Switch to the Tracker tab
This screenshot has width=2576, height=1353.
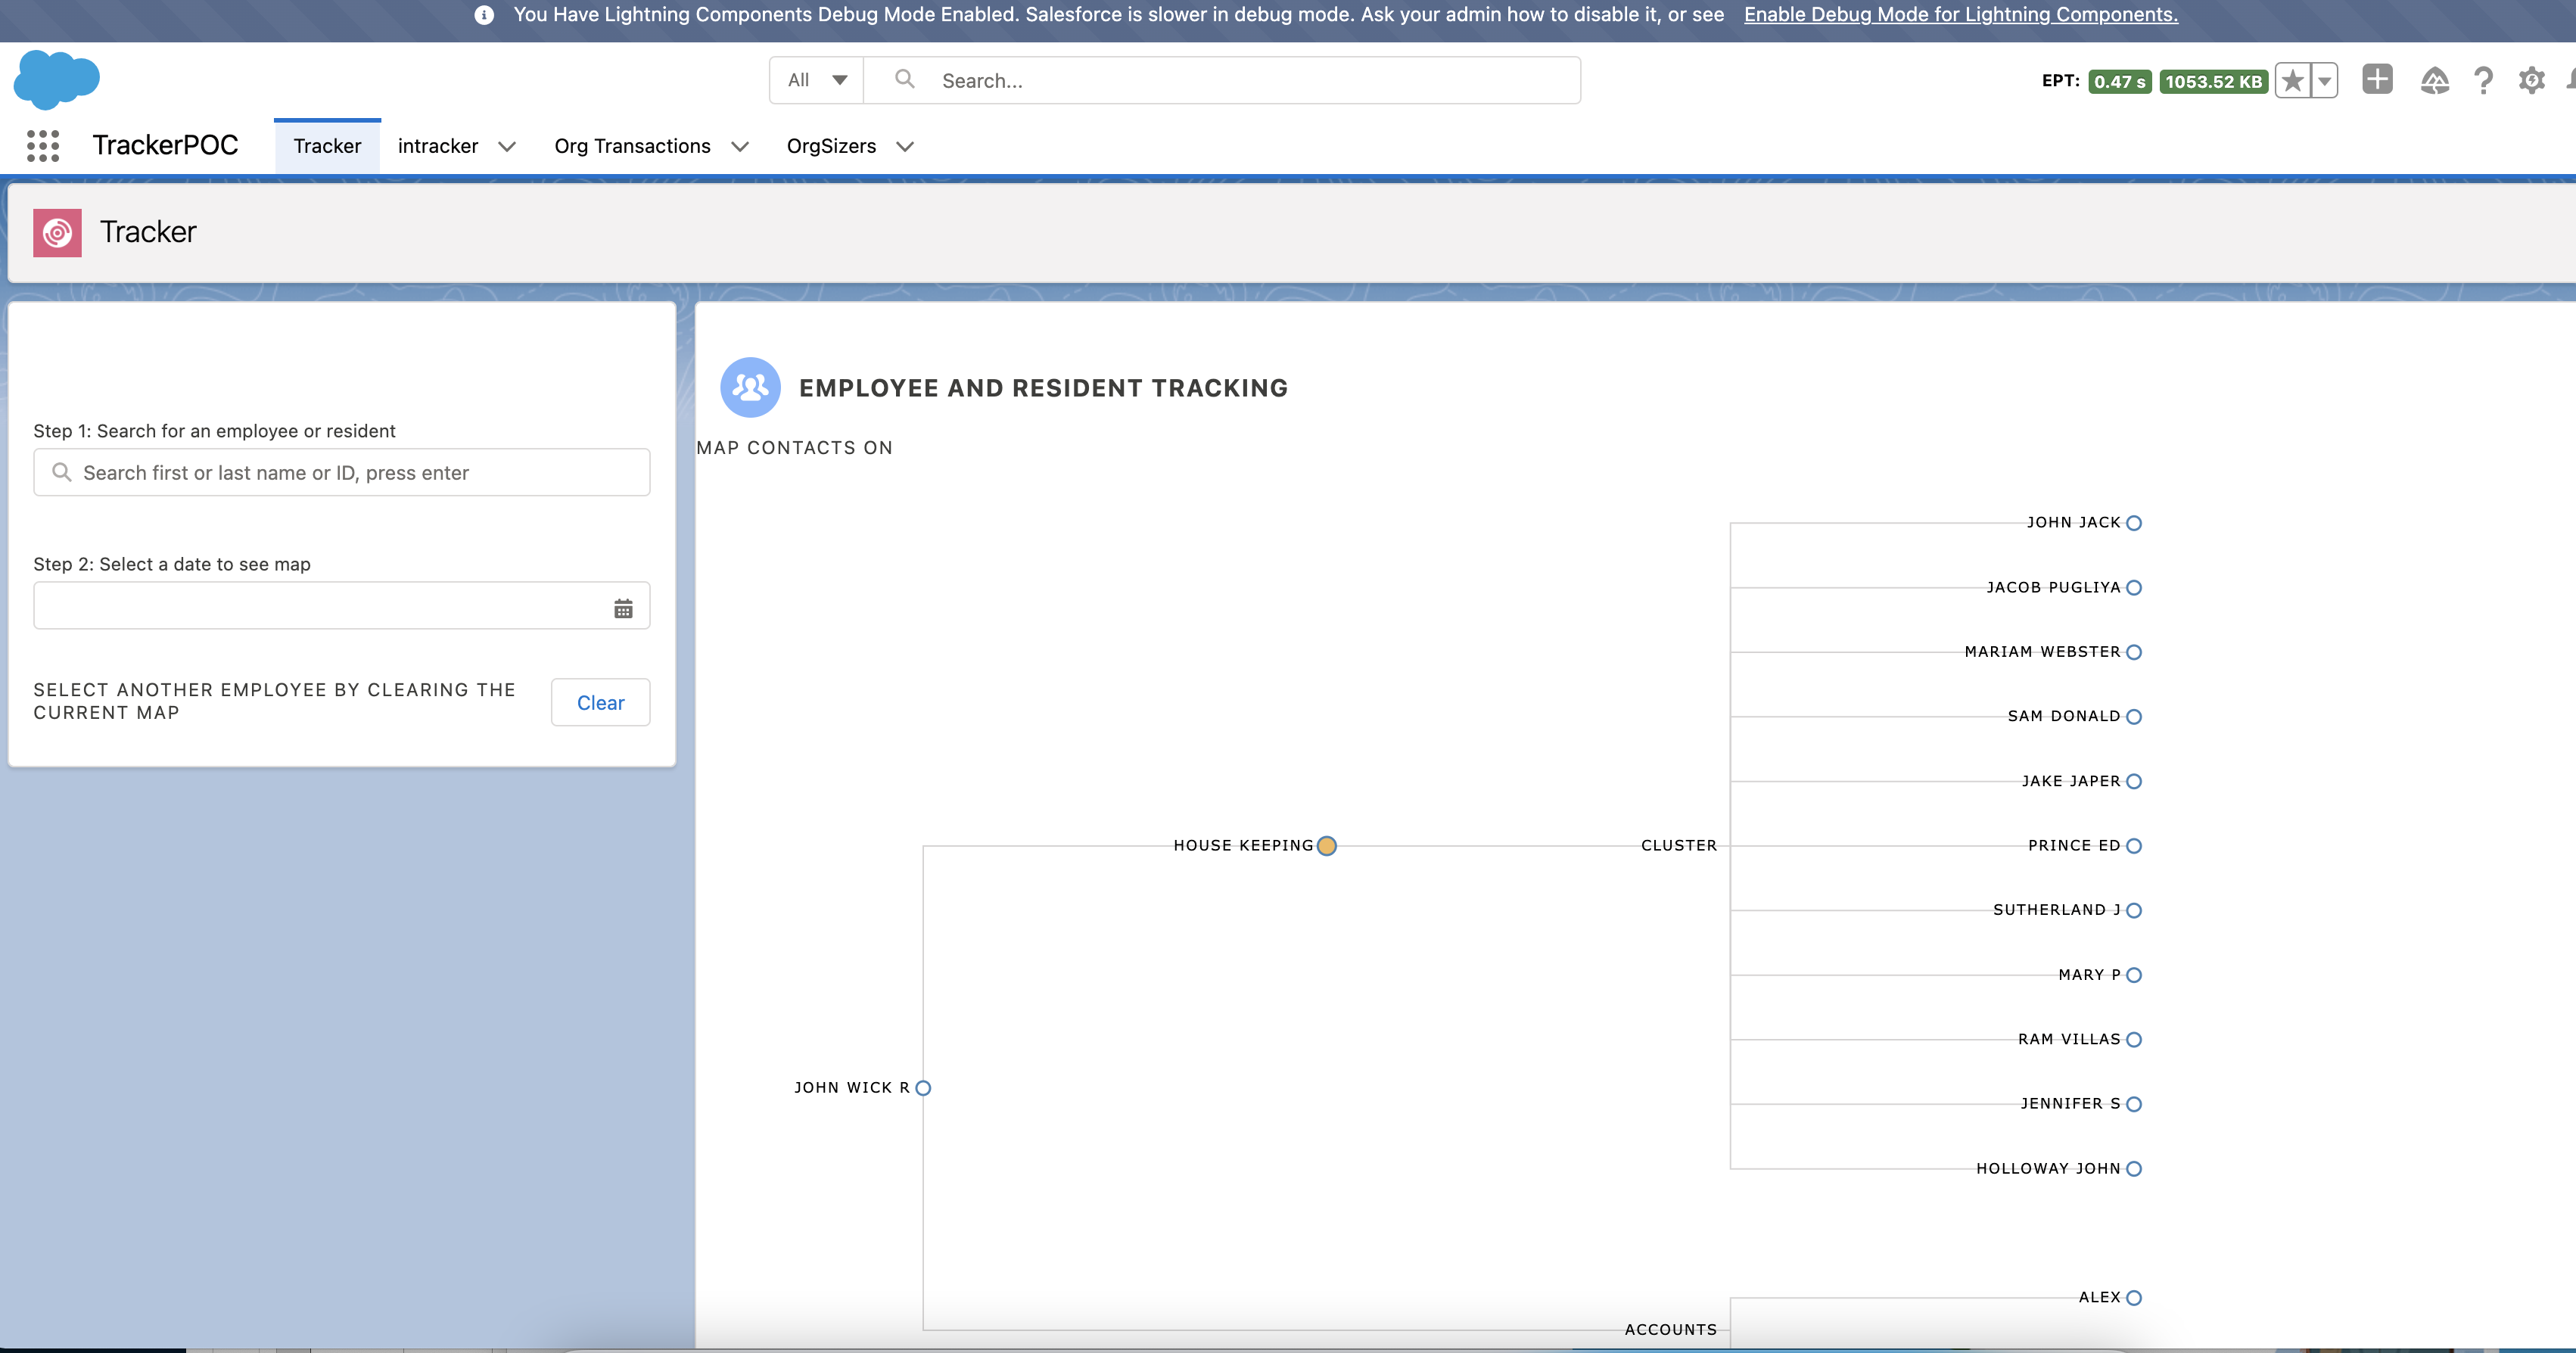(x=327, y=146)
